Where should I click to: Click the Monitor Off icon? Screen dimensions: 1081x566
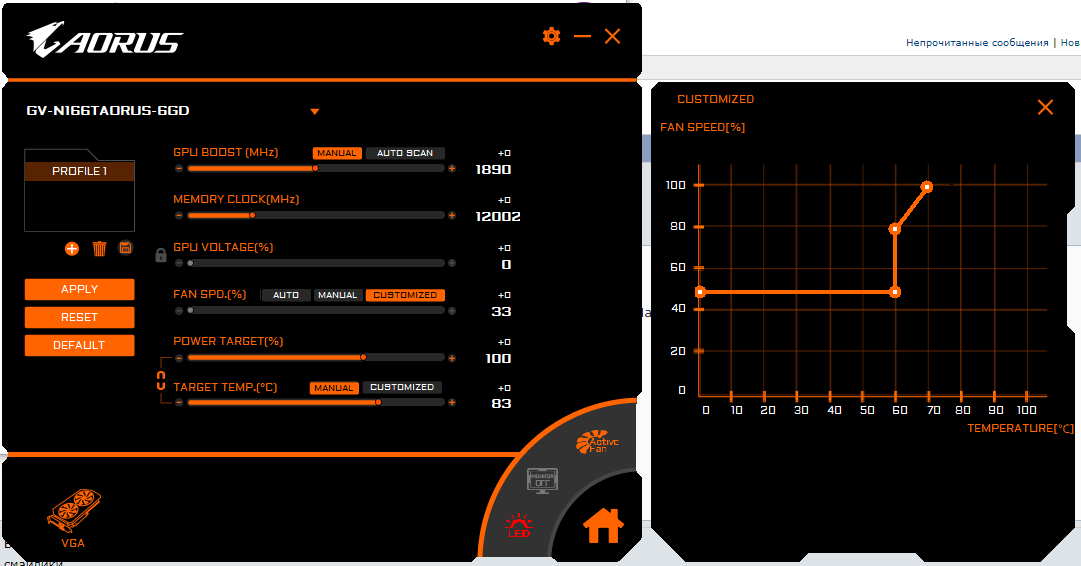(543, 481)
